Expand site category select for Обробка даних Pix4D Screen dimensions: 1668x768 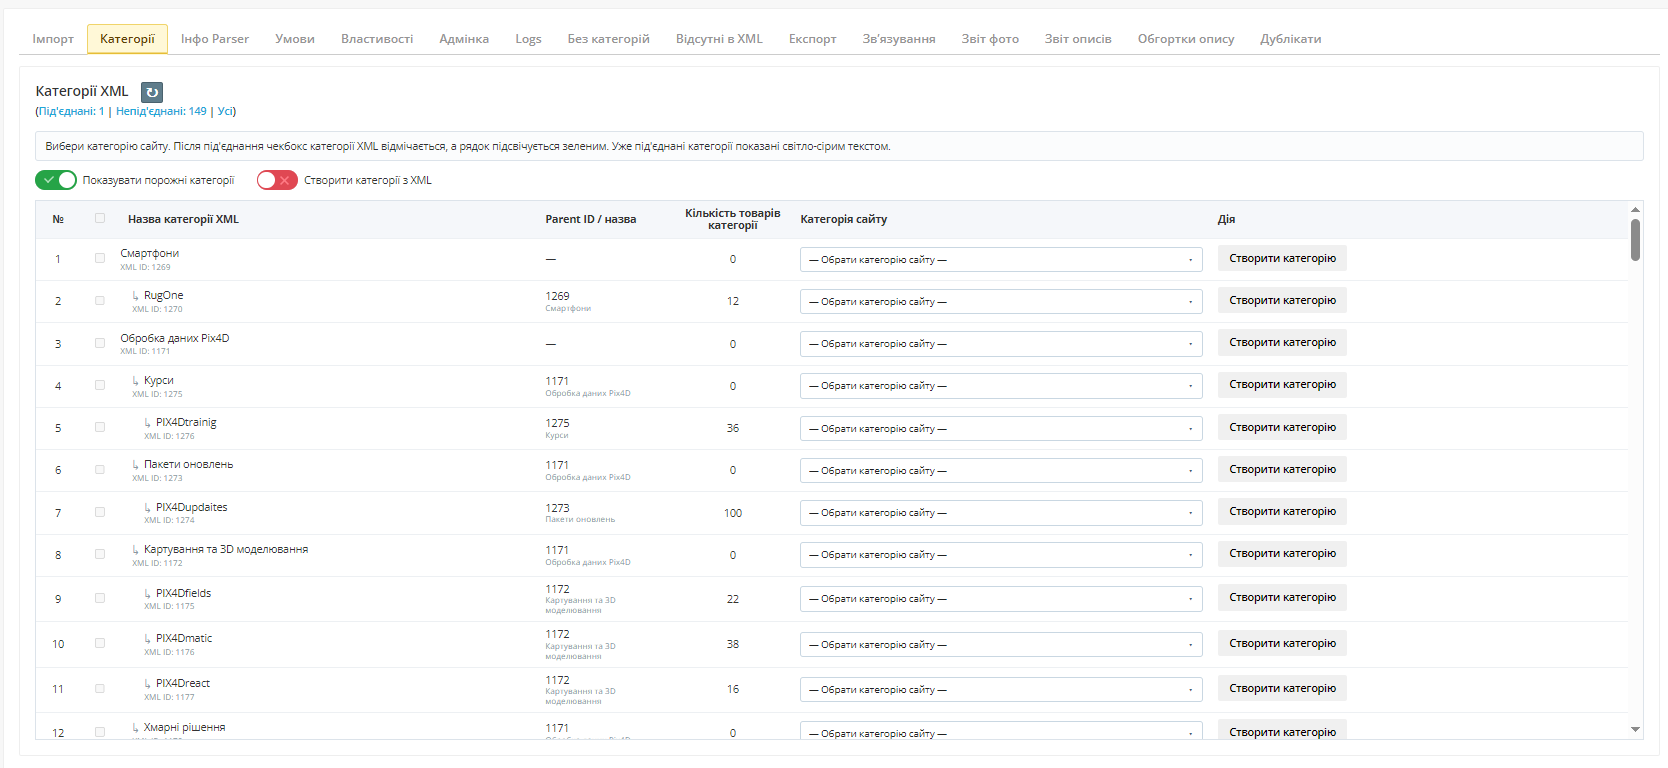point(1001,344)
